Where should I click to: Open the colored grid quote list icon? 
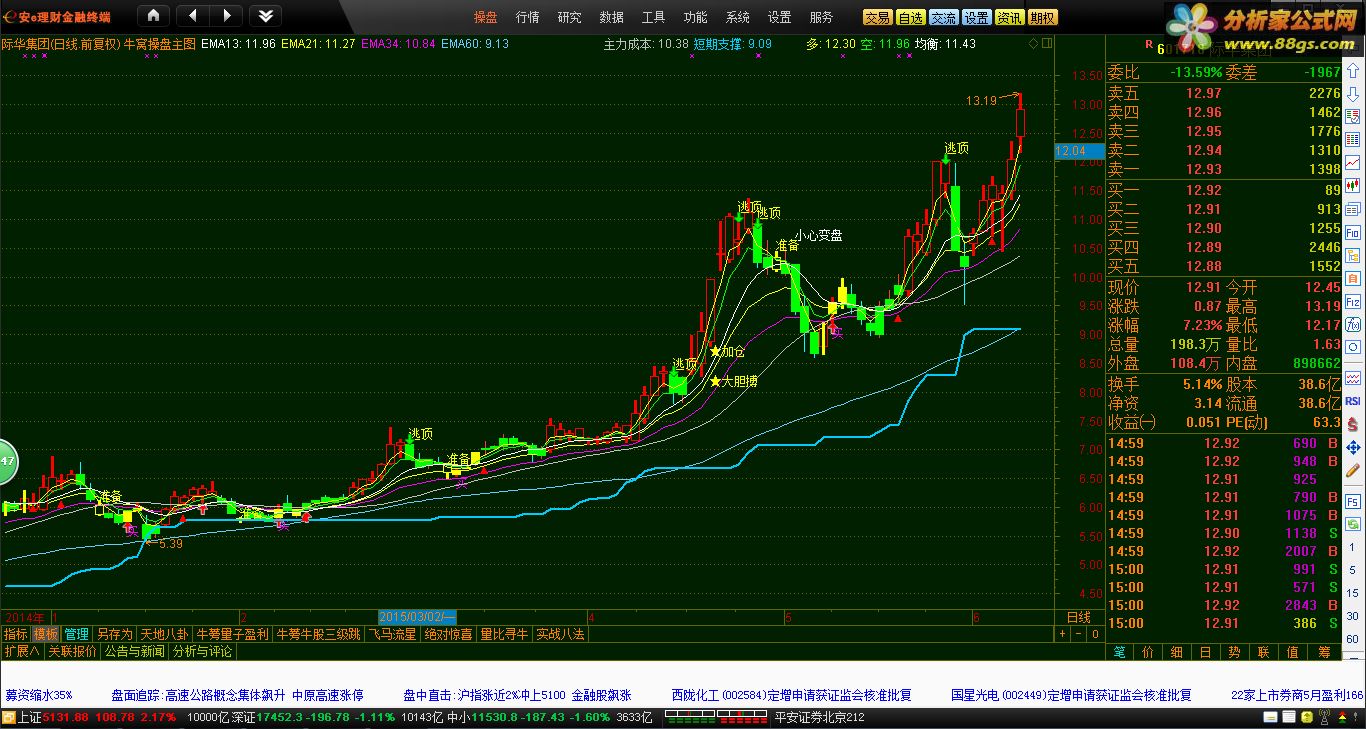pos(1353,140)
